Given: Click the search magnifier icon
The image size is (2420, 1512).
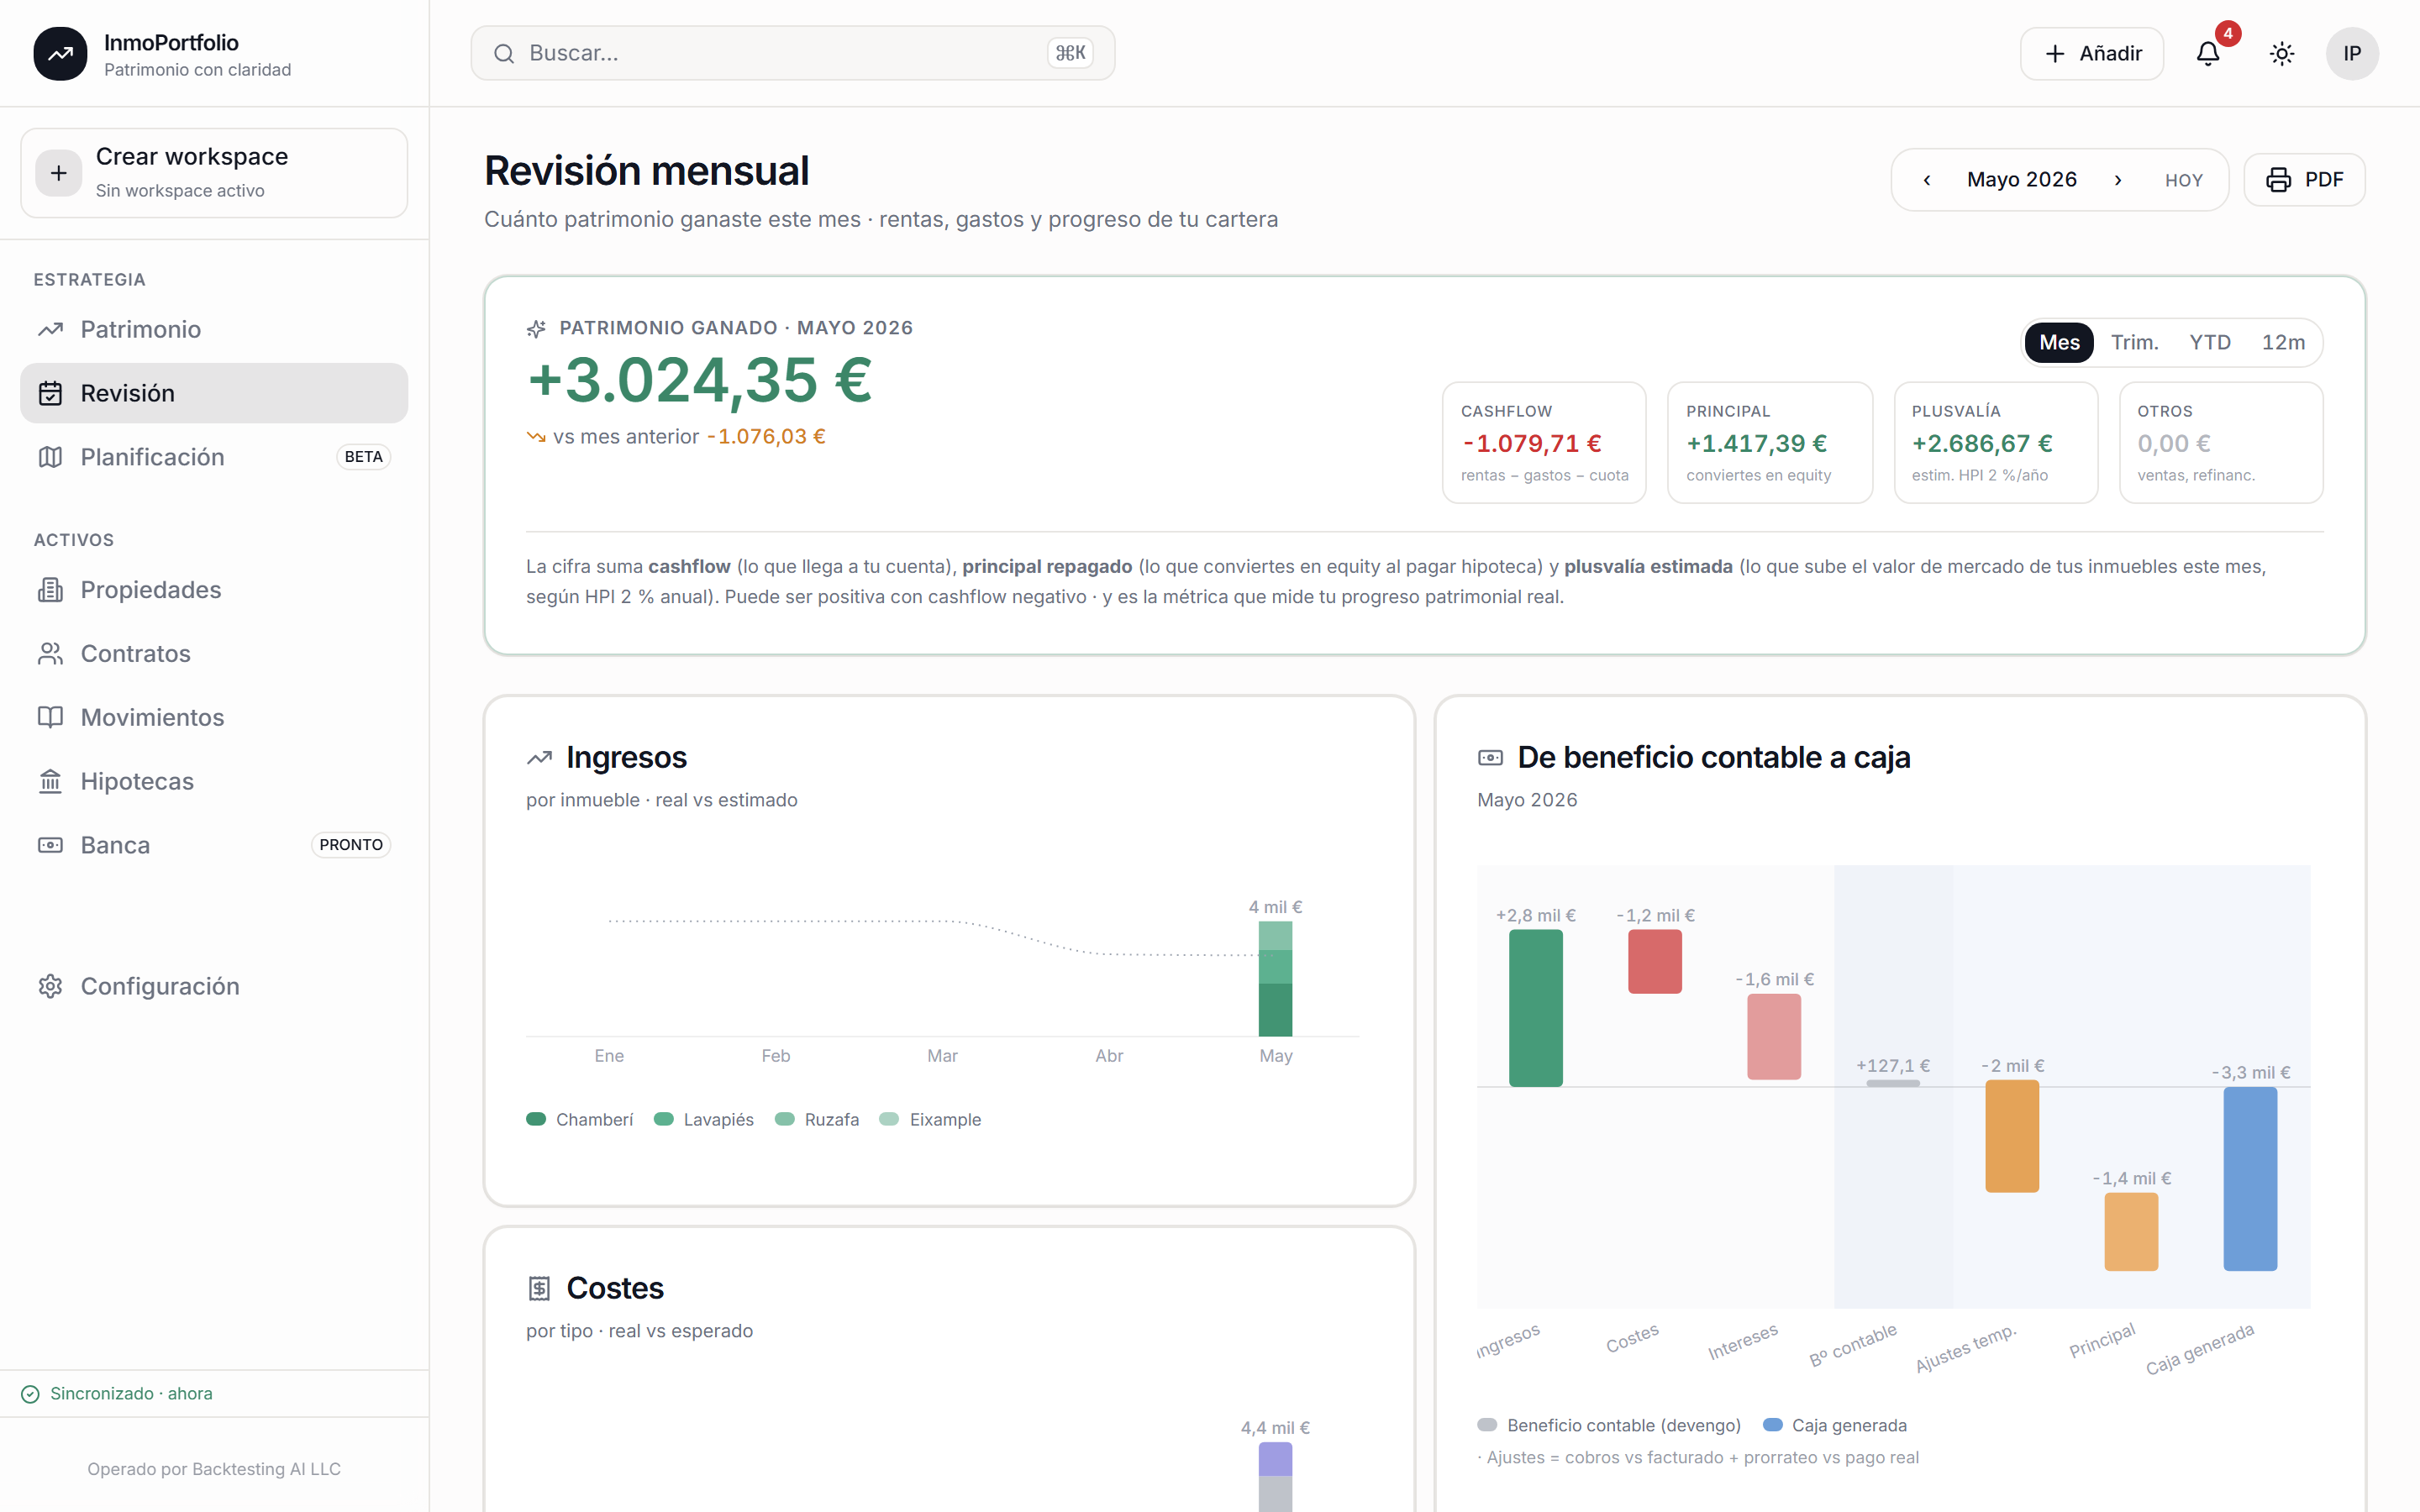Looking at the screenshot, I should [504, 54].
